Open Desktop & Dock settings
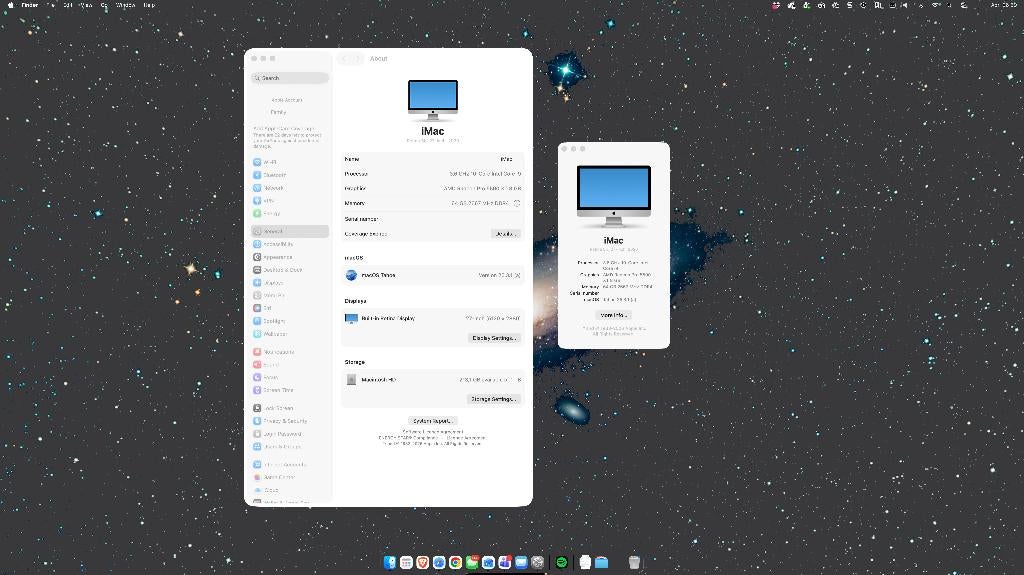The height and width of the screenshot is (575, 1024). pos(289,270)
